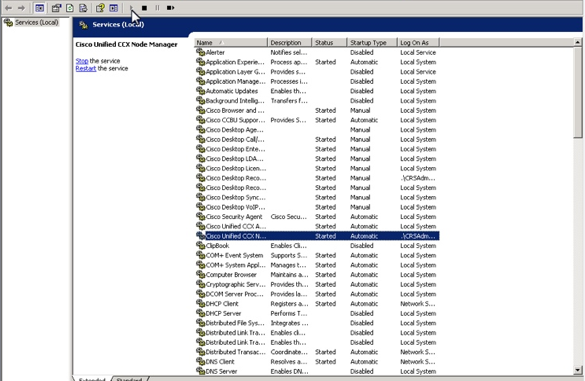Click the Forward arrow in the toolbar
The width and height of the screenshot is (585, 381).
[21, 8]
